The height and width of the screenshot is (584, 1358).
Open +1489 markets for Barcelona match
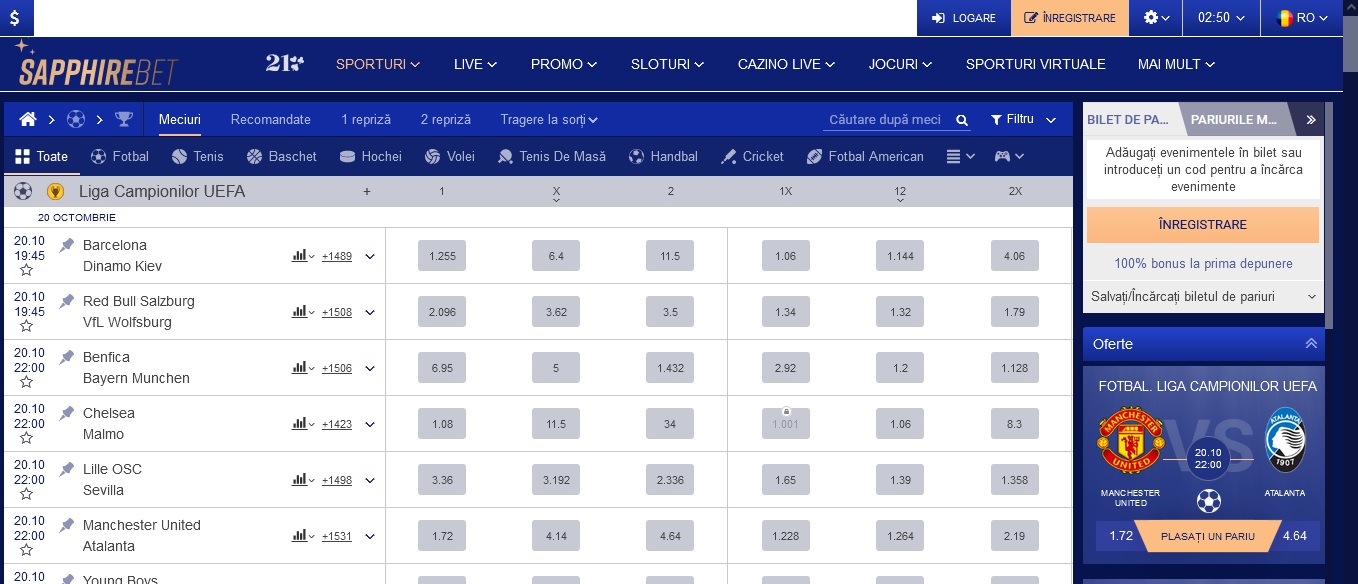pyautogui.click(x=337, y=257)
